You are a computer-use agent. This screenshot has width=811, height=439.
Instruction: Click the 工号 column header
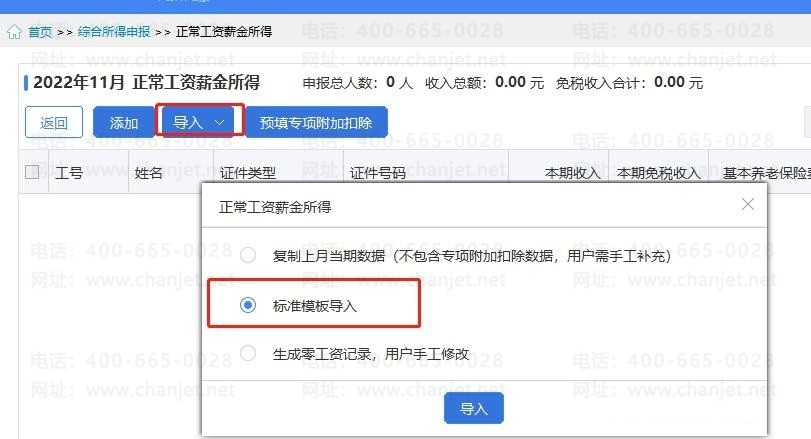click(x=69, y=173)
